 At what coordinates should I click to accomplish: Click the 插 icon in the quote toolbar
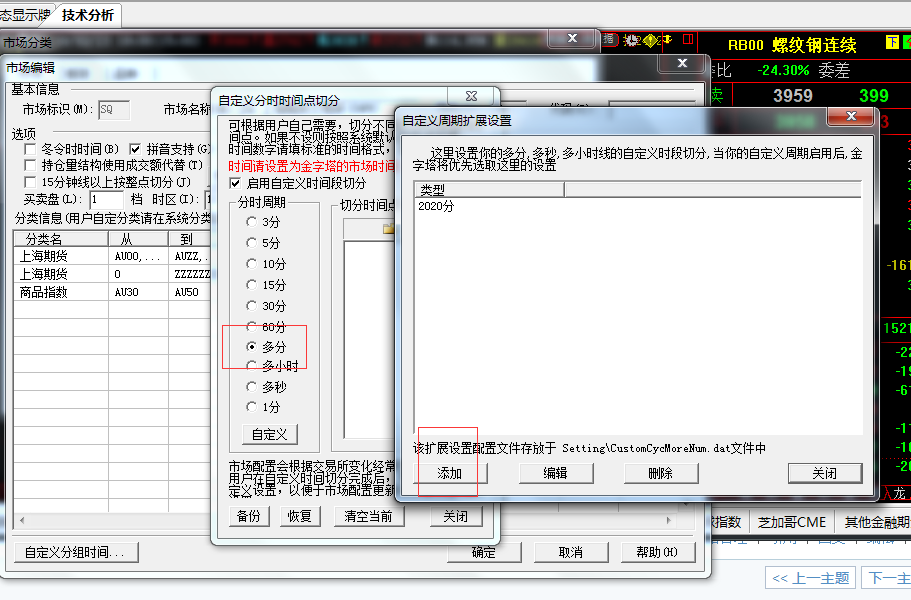point(609,39)
